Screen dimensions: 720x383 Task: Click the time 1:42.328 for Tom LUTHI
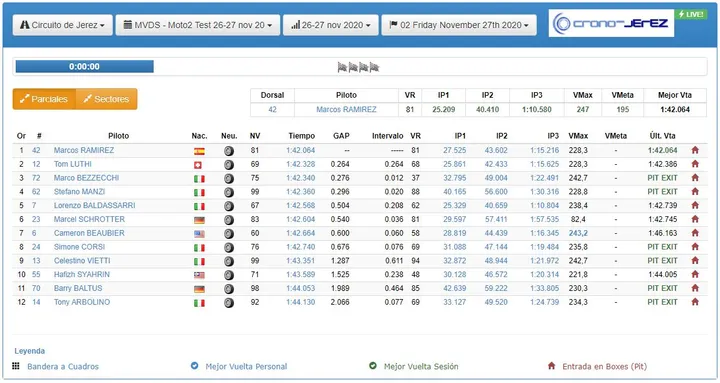tap(300, 164)
